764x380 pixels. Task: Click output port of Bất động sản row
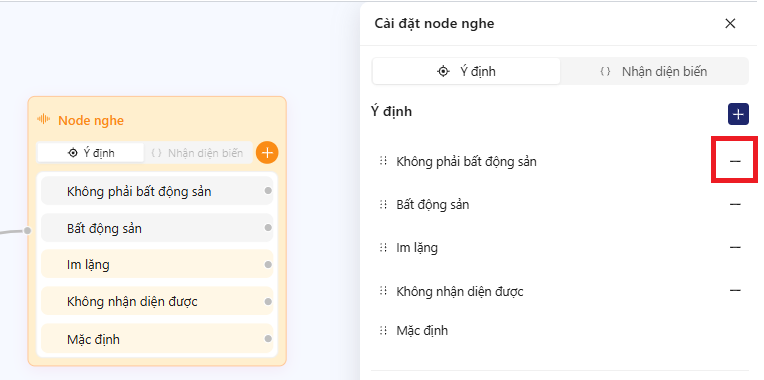point(268,228)
